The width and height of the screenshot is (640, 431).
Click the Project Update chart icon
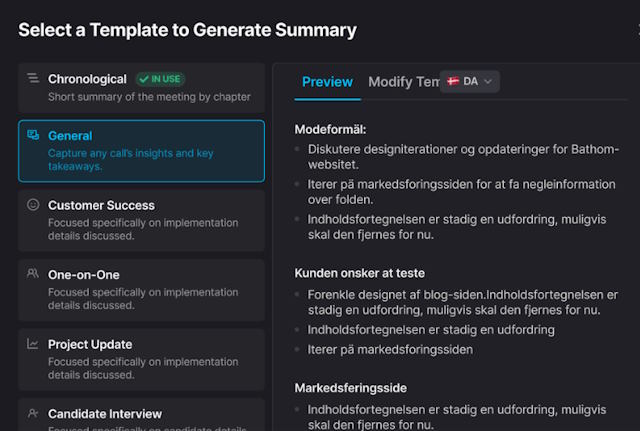33,344
